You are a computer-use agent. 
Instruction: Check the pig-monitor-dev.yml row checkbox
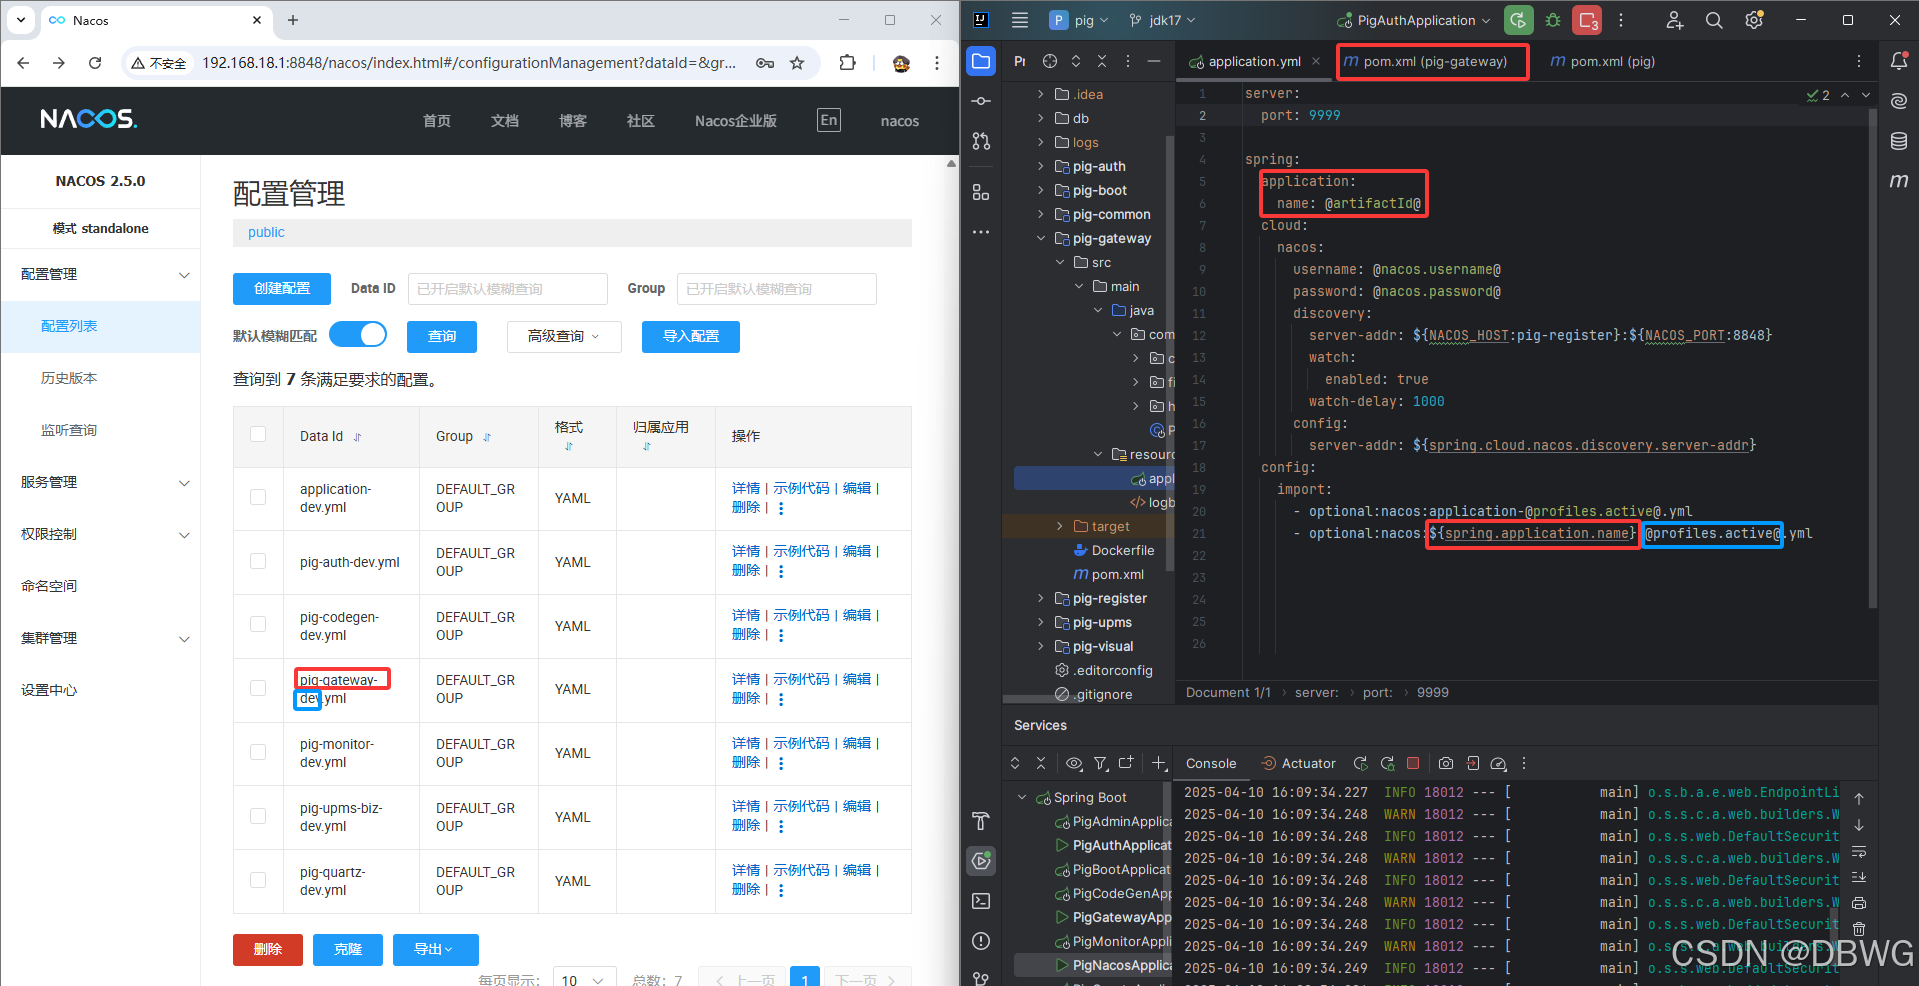(258, 752)
